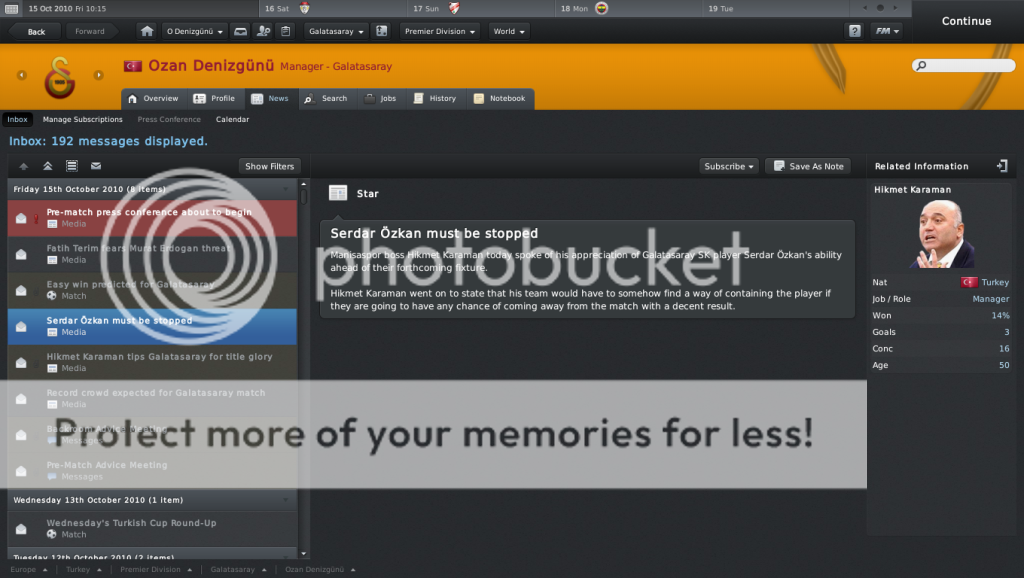Open the help question mark icon

(854, 31)
